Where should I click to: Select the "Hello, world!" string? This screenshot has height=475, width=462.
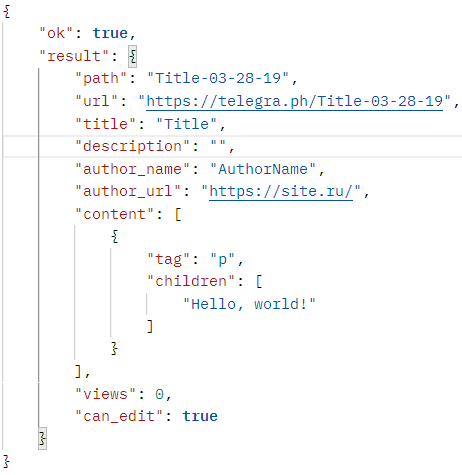click(249, 304)
